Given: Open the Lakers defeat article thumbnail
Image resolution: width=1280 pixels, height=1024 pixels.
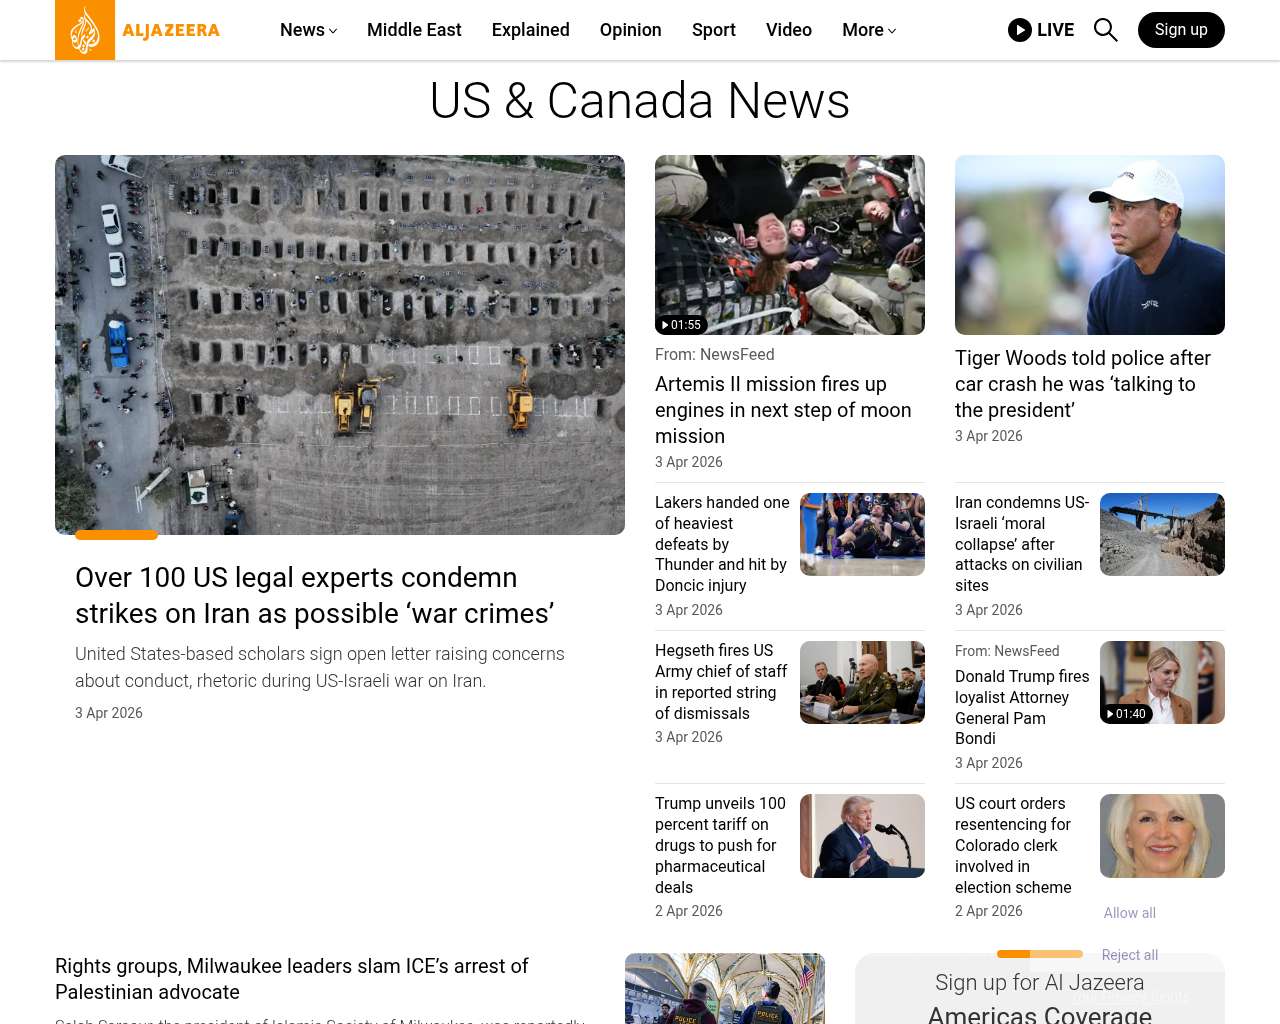Looking at the screenshot, I should (x=862, y=534).
